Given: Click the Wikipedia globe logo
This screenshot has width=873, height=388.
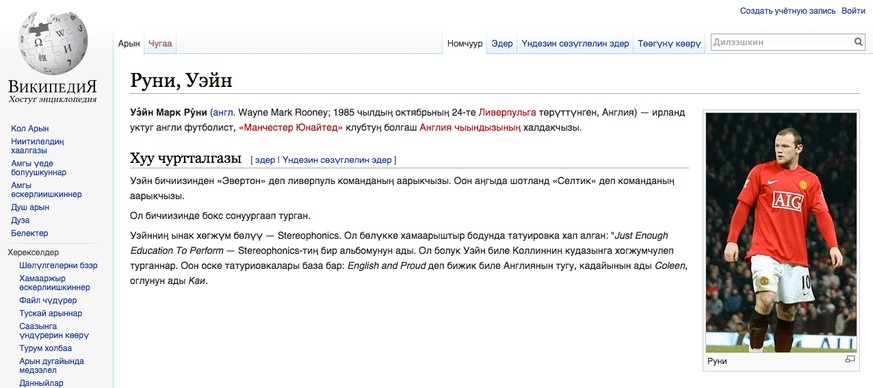Looking at the screenshot, I should coord(53,42).
